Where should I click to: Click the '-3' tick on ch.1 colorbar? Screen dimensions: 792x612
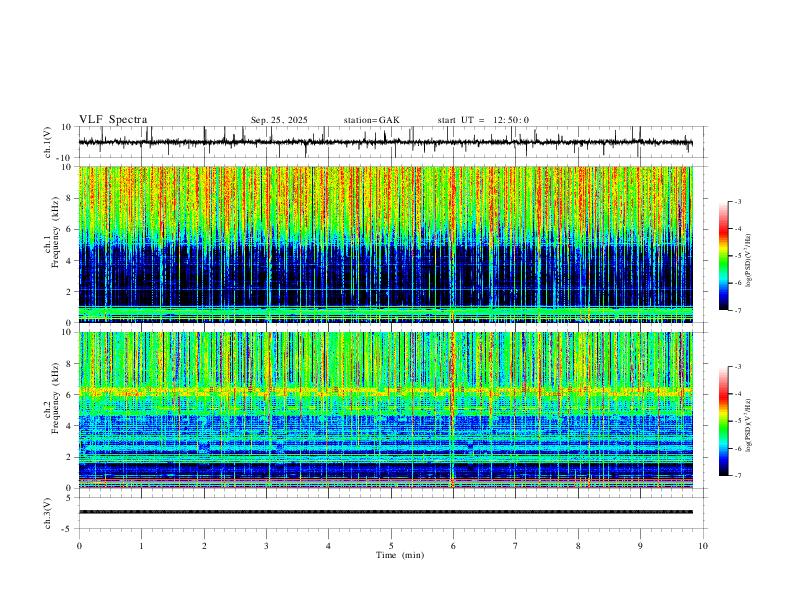point(737,201)
